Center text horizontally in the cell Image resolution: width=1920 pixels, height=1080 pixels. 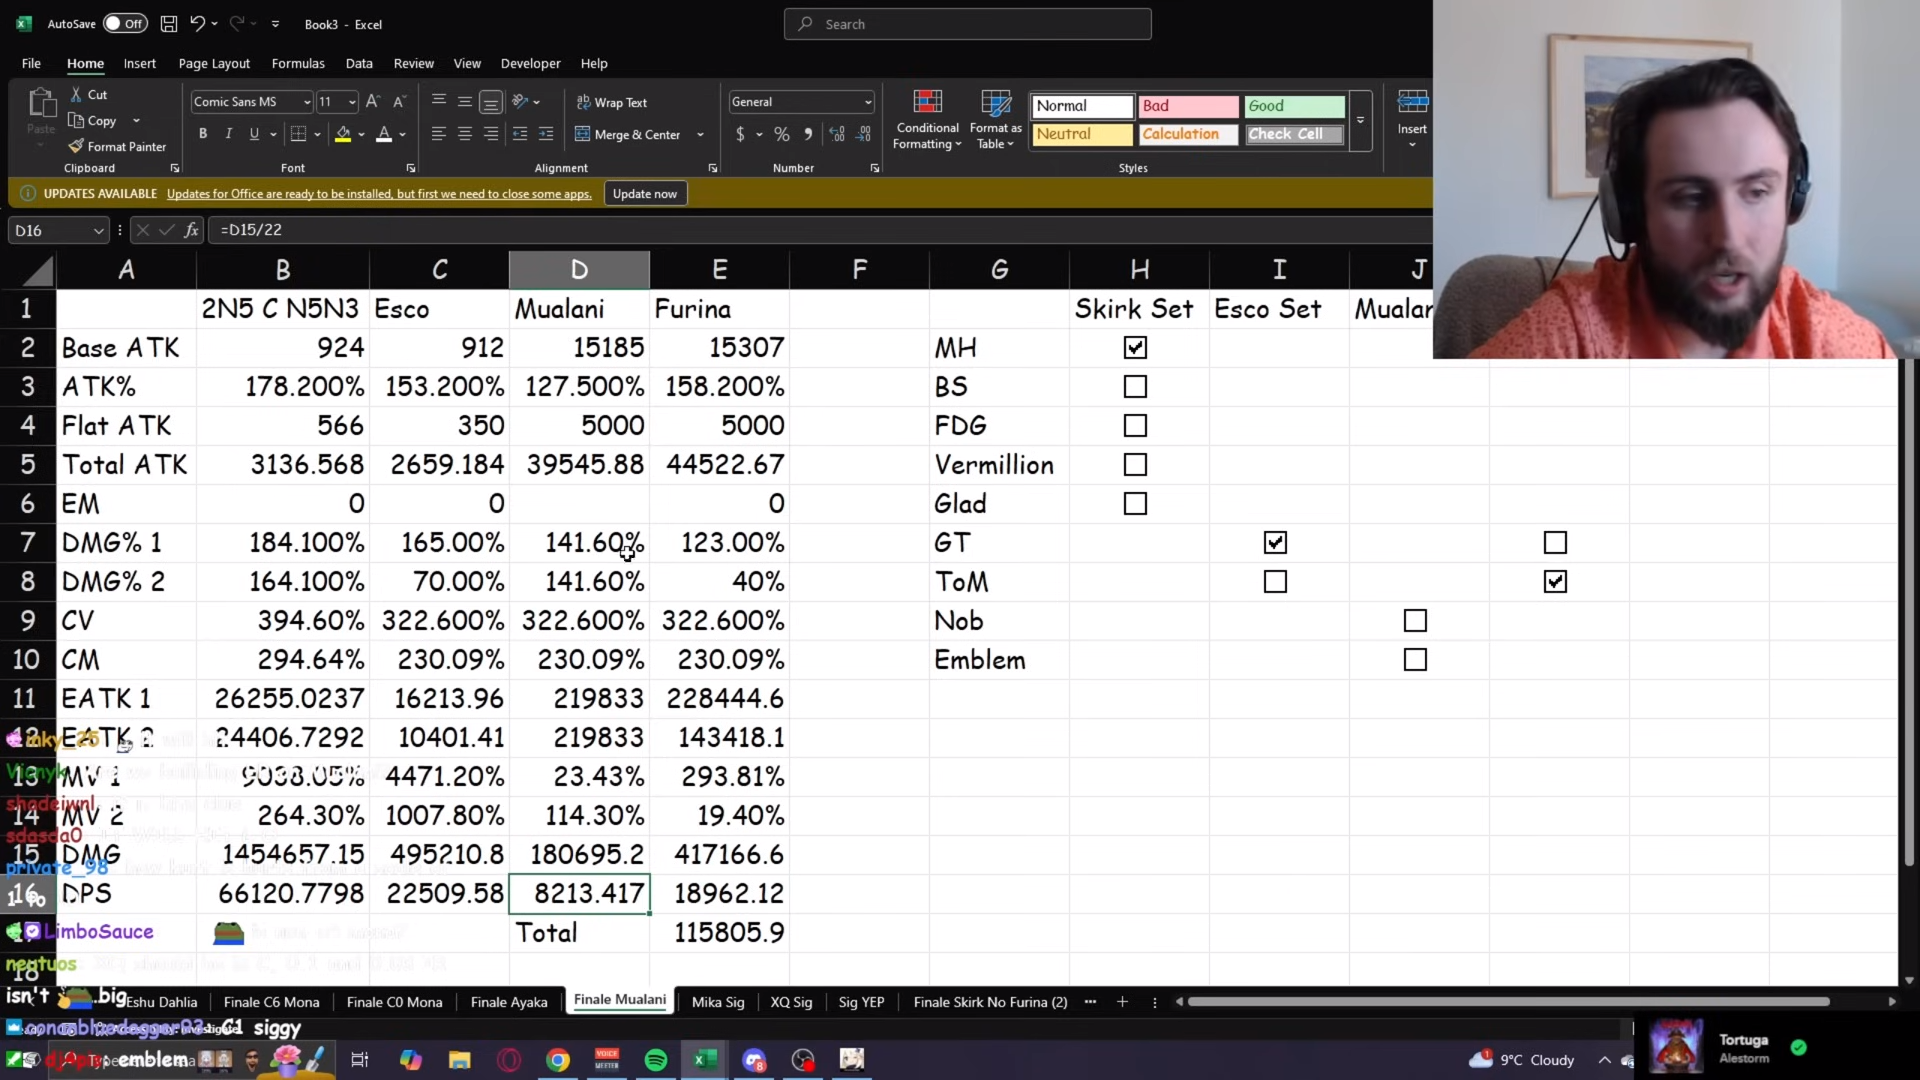point(465,134)
